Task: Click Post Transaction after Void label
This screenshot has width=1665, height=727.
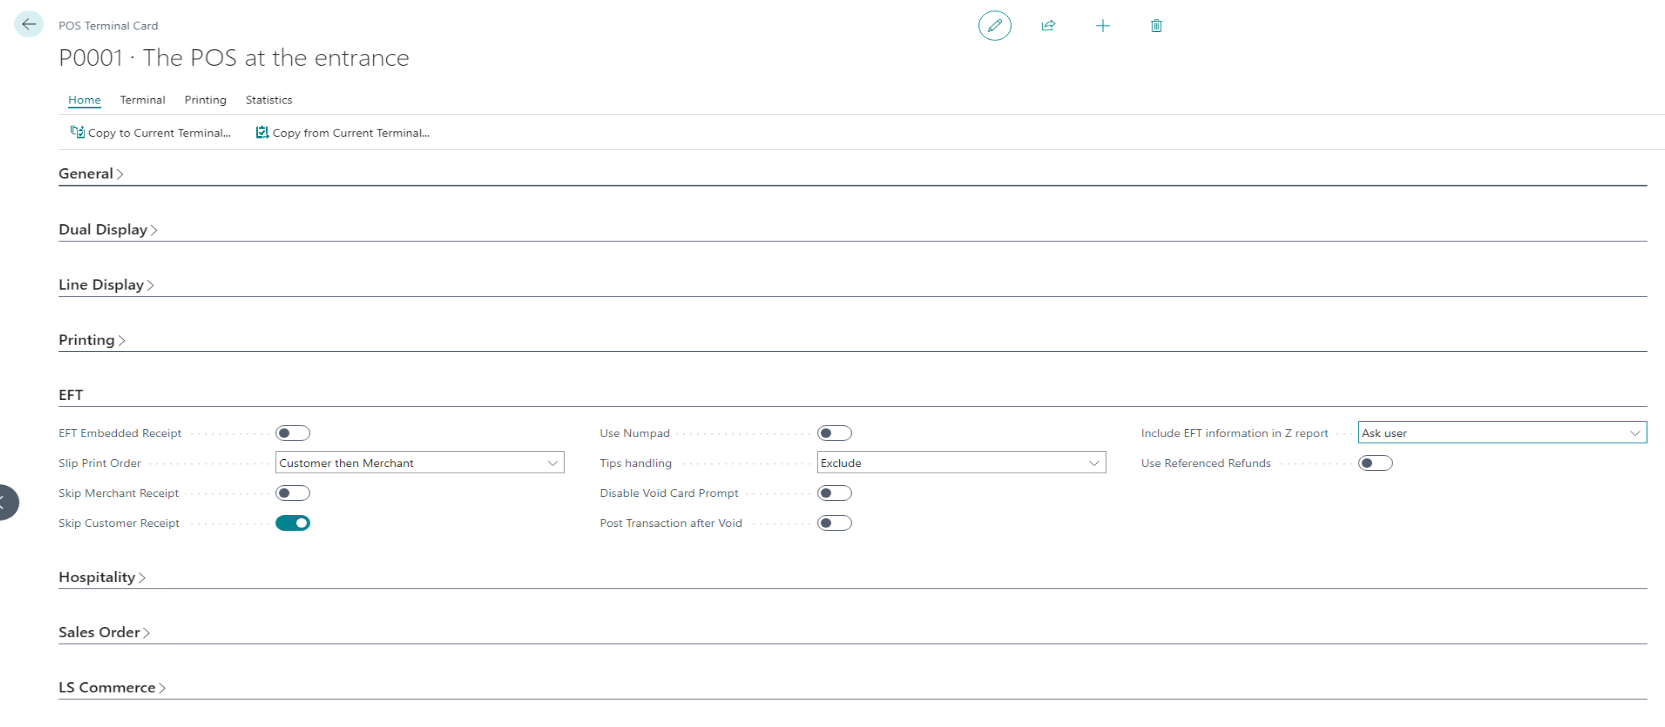Action: point(671,523)
